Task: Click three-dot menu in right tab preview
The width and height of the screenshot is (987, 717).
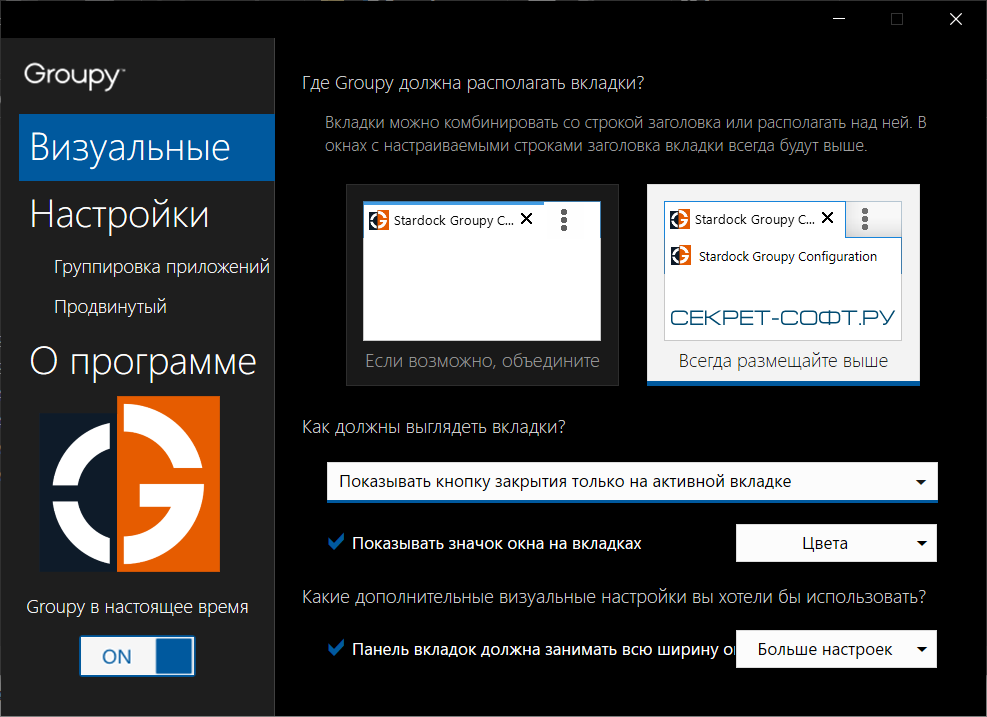Action: click(x=865, y=219)
